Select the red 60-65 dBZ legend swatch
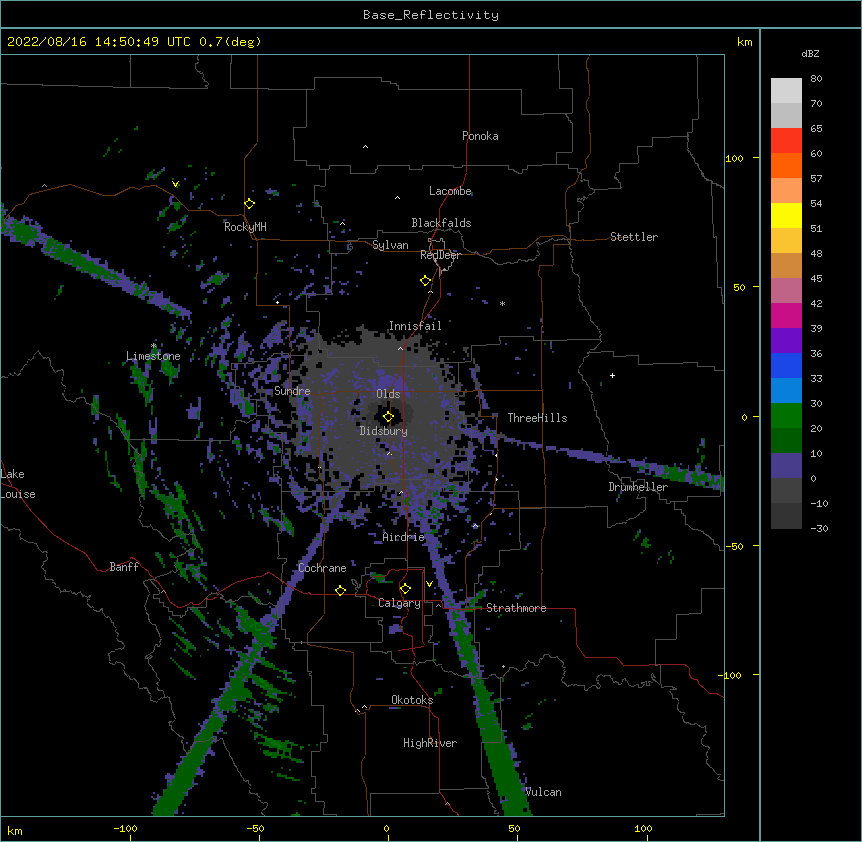The height and width of the screenshot is (842, 862). pyautogui.click(x=786, y=140)
